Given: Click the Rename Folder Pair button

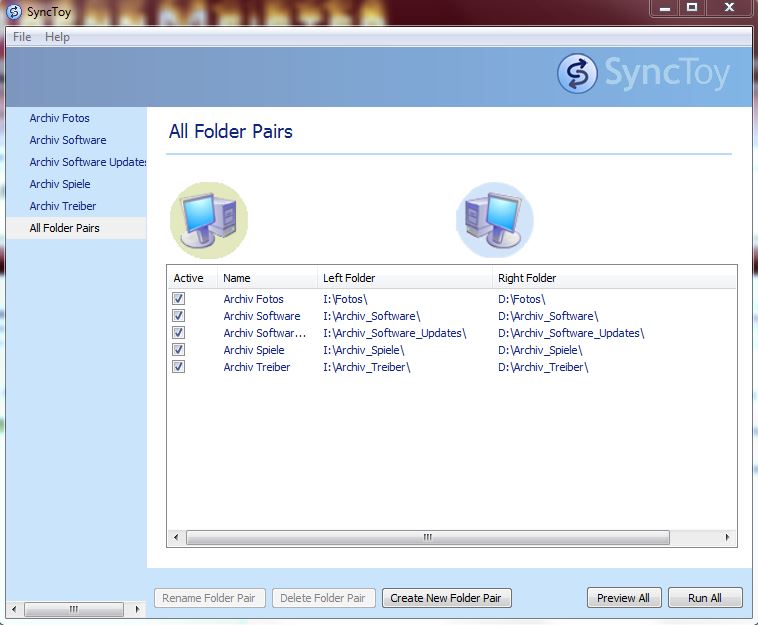Looking at the screenshot, I should pyautogui.click(x=209, y=598).
